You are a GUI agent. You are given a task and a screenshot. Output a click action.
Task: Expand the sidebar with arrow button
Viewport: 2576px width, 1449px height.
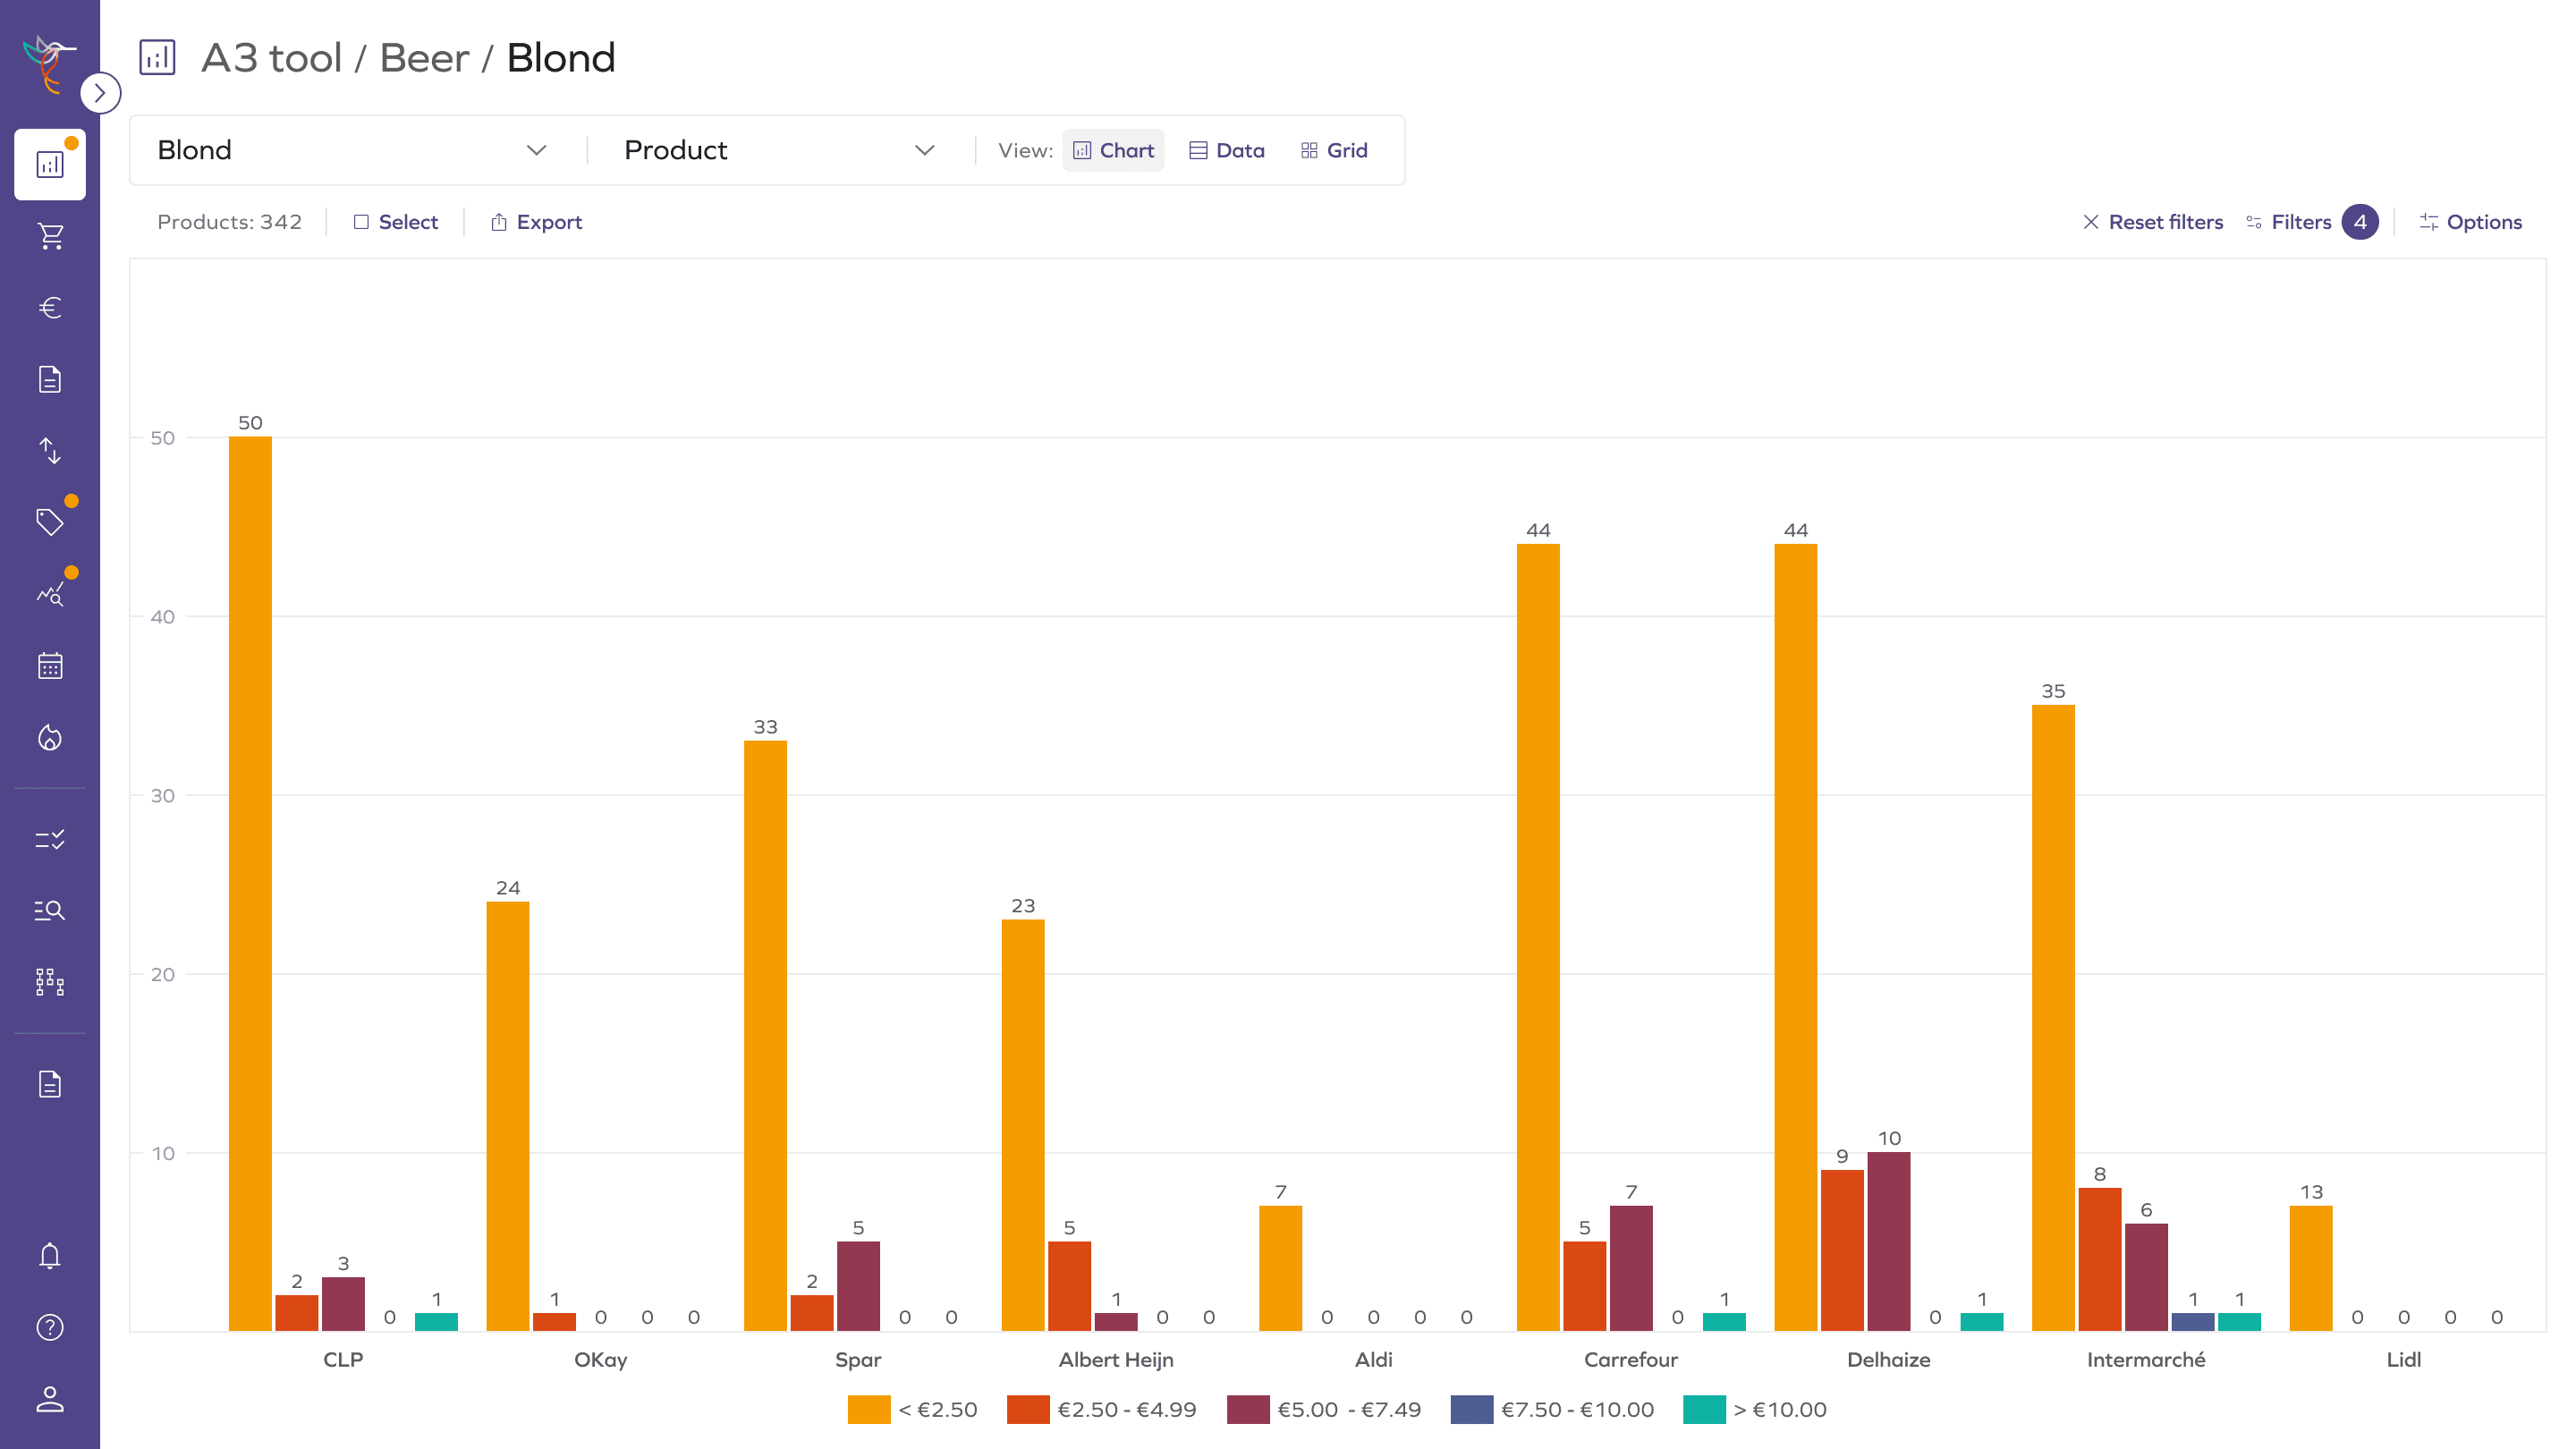tap(100, 93)
